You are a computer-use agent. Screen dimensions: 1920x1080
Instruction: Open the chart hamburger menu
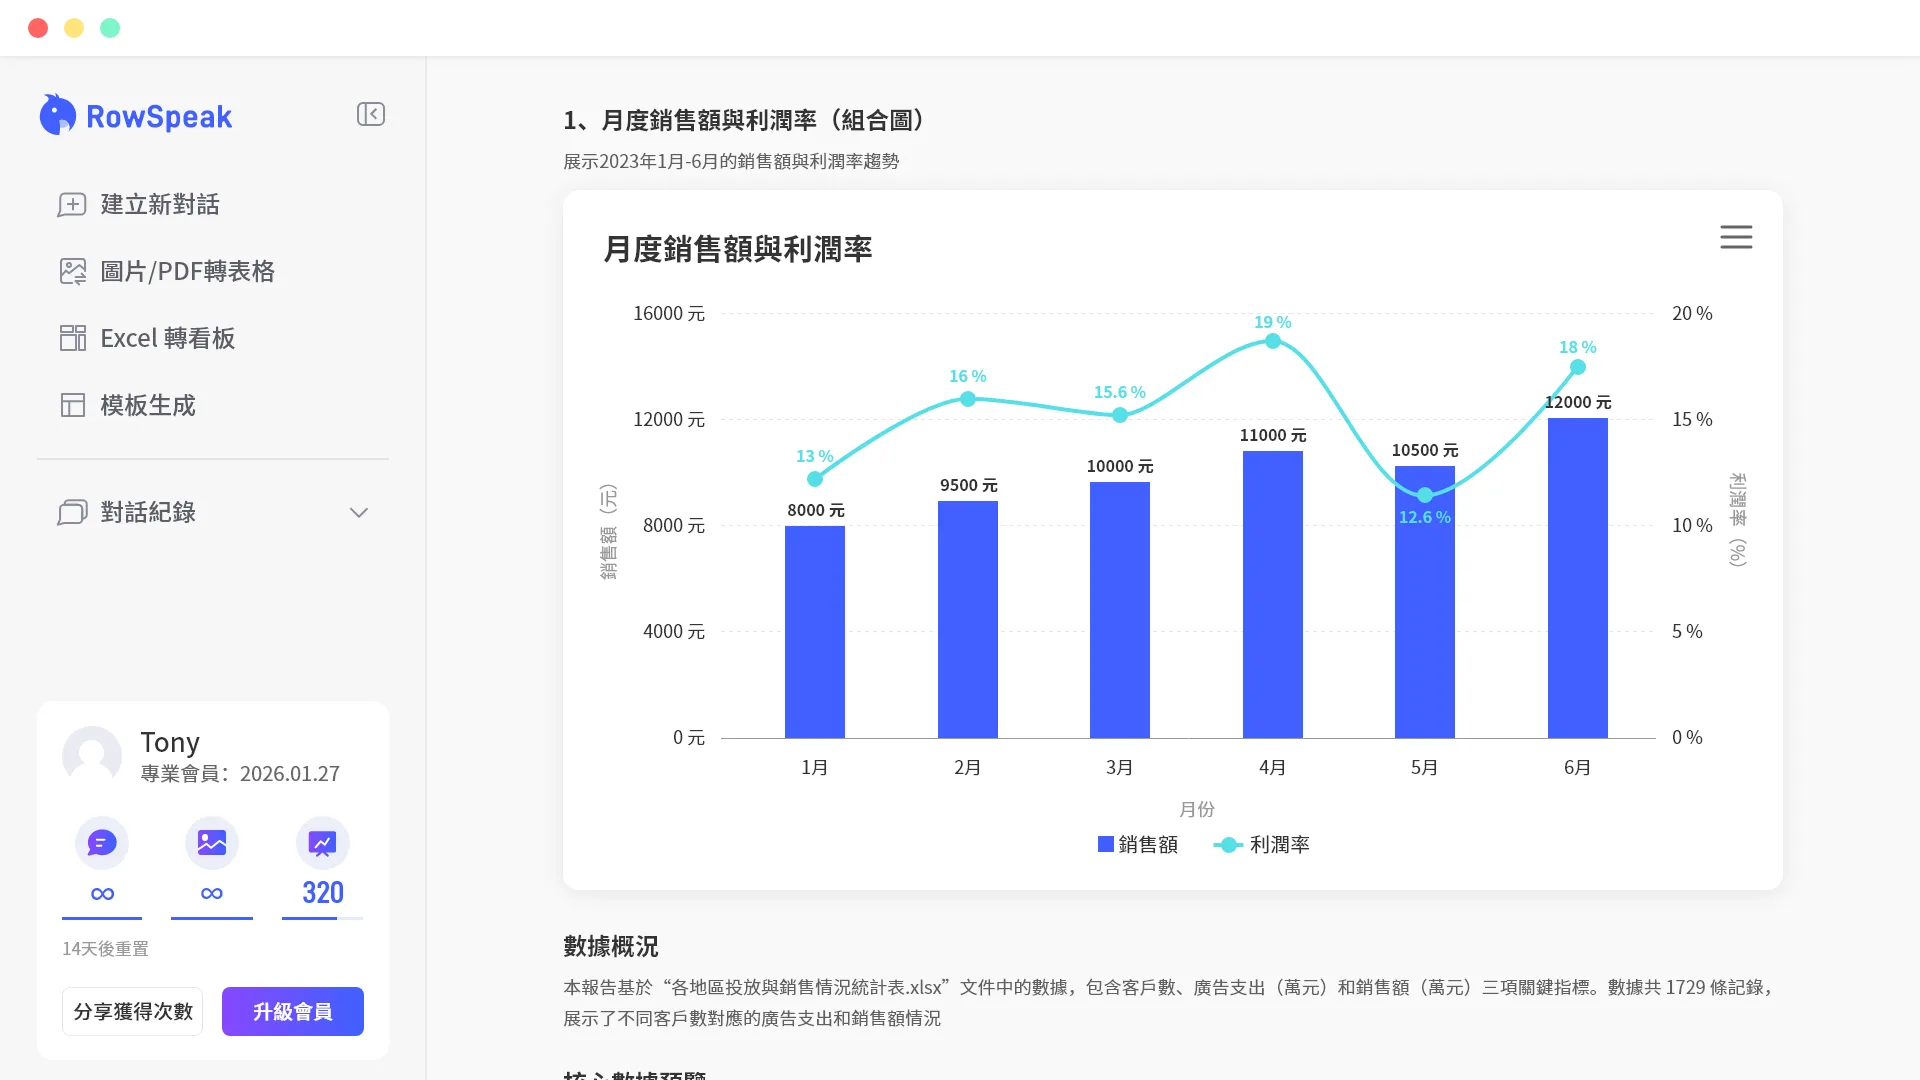coord(1736,237)
